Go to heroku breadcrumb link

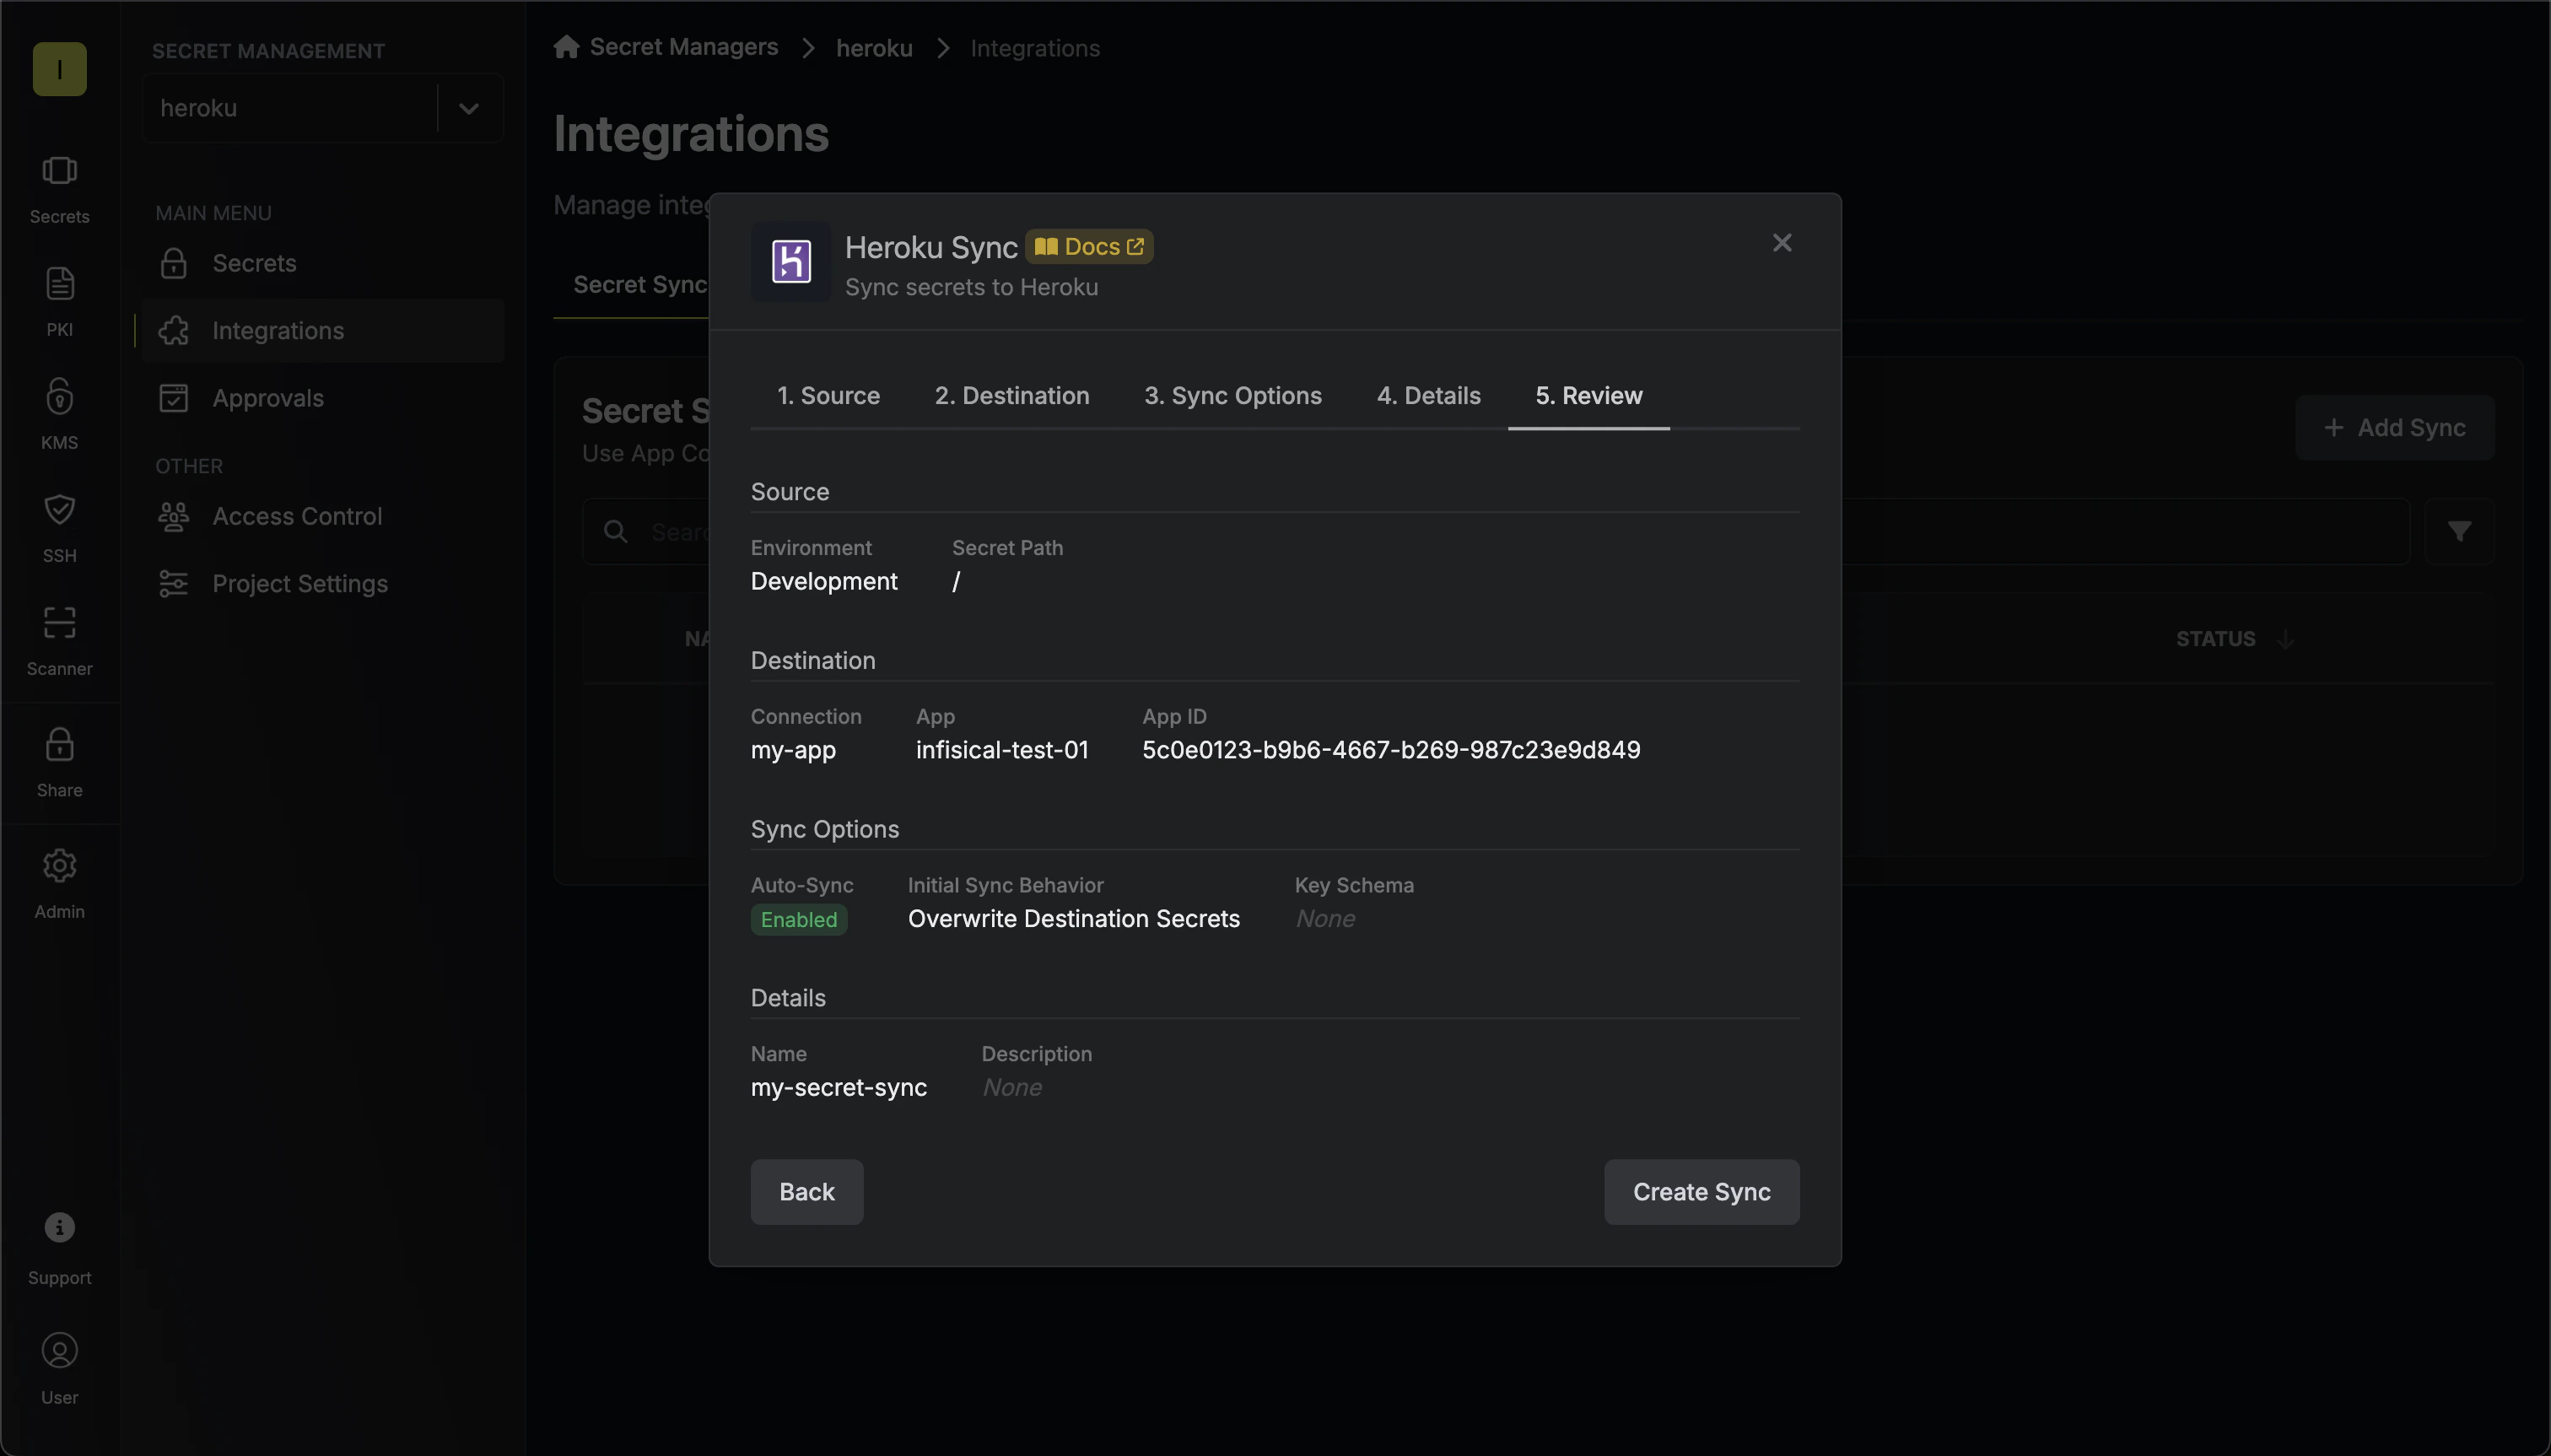(874, 48)
